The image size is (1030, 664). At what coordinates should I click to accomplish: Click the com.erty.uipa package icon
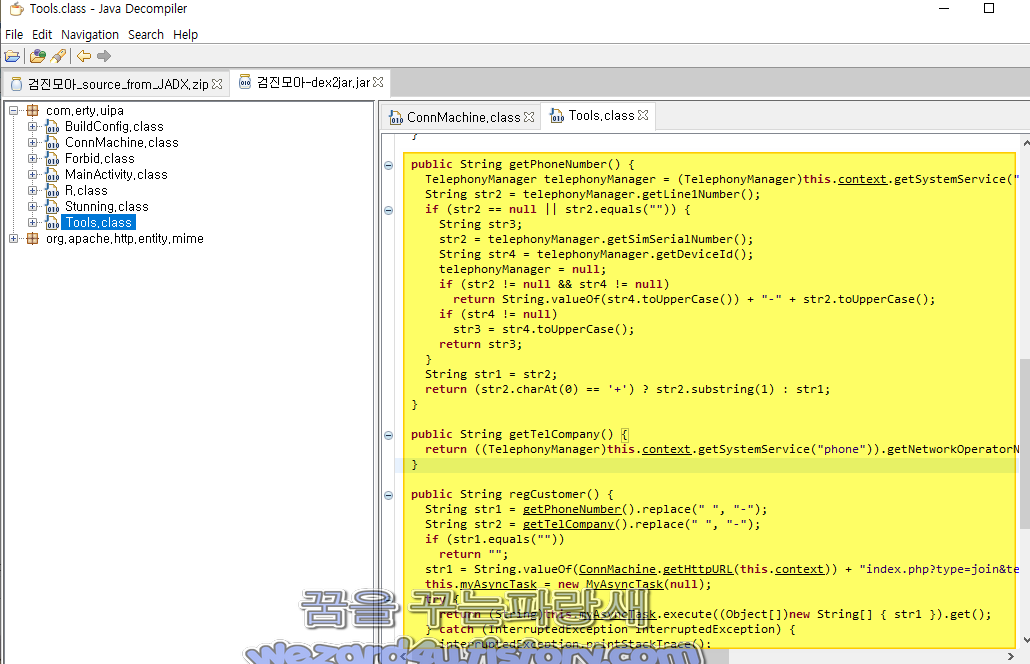[x=32, y=110]
